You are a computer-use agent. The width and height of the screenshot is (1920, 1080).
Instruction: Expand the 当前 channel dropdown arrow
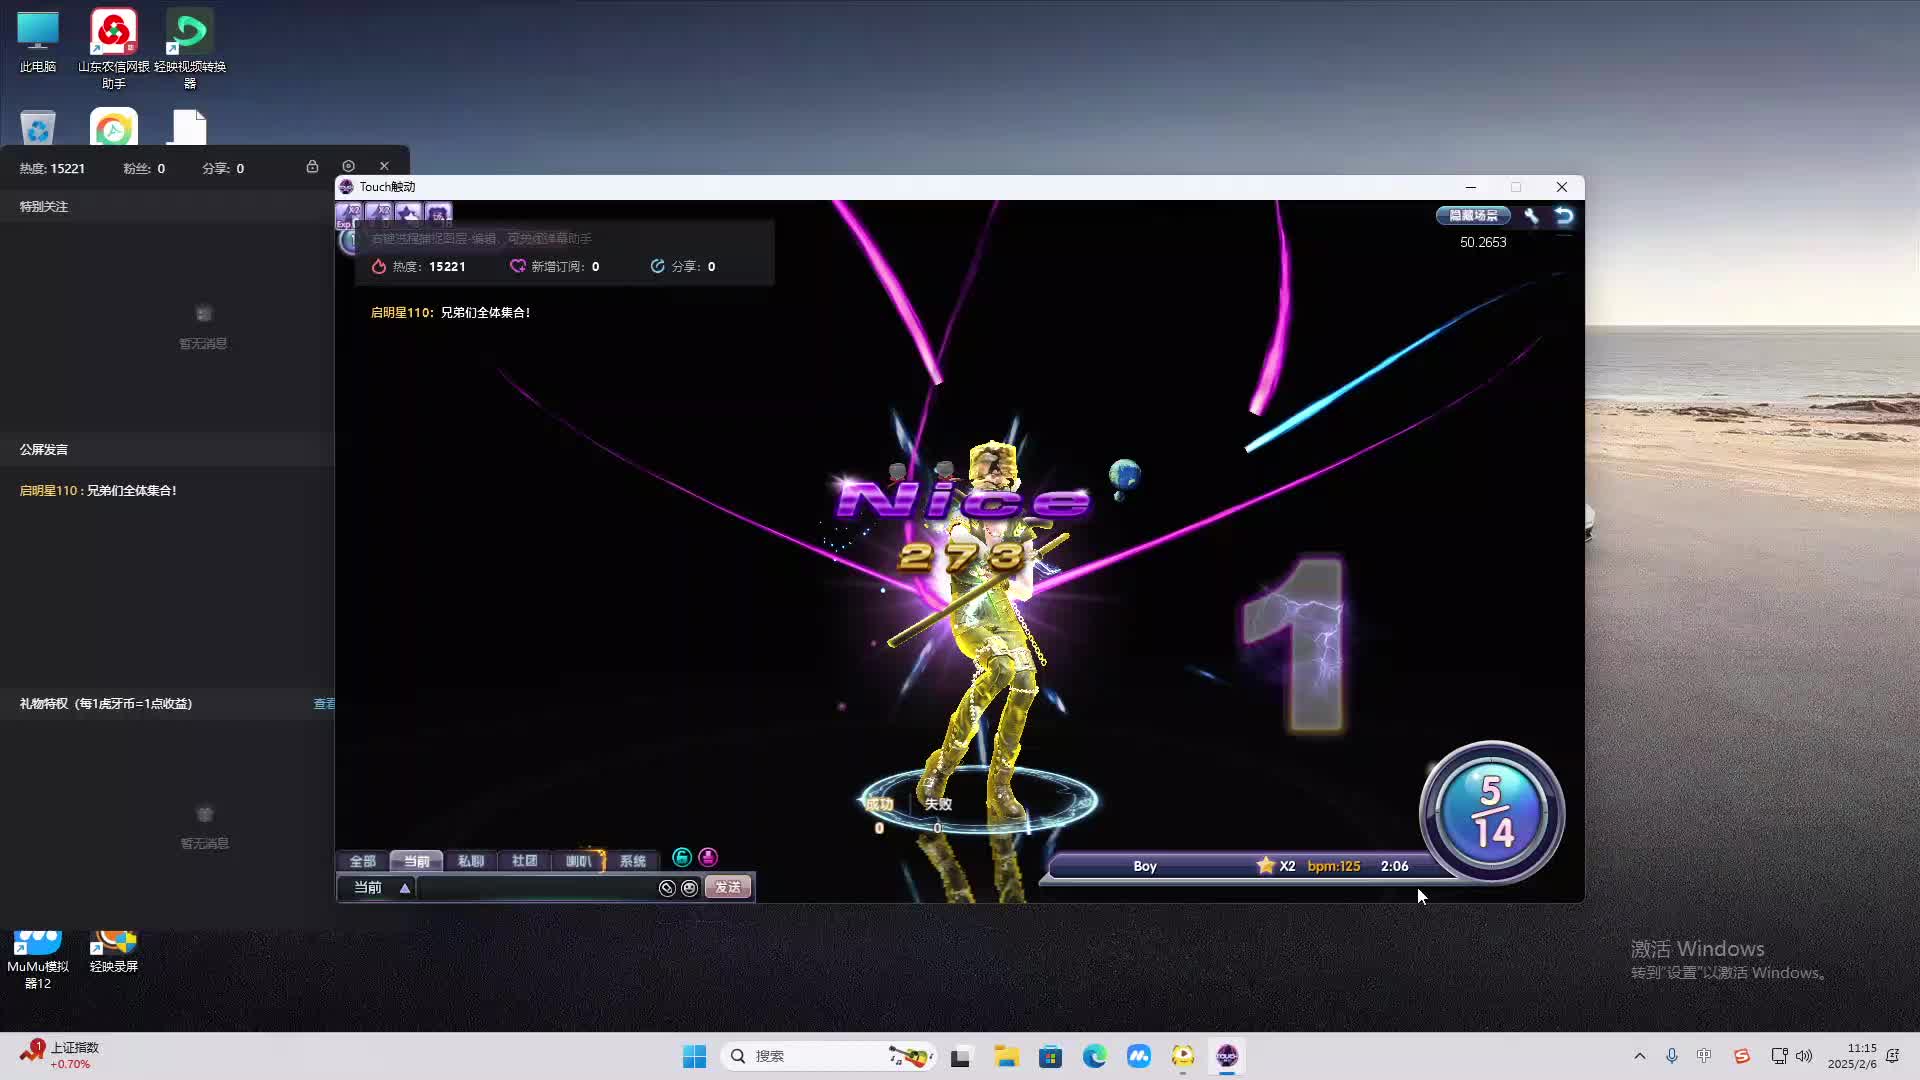405,888
